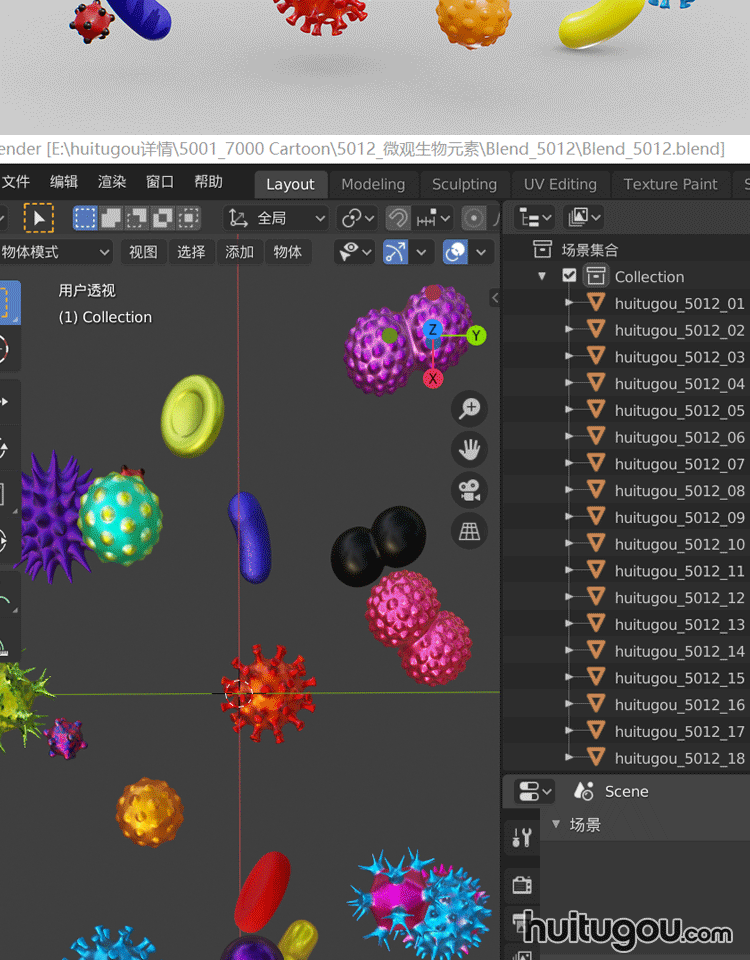Open the 添加 (Add) menu
Screen dimensions: 750x960
click(x=240, y=252)
